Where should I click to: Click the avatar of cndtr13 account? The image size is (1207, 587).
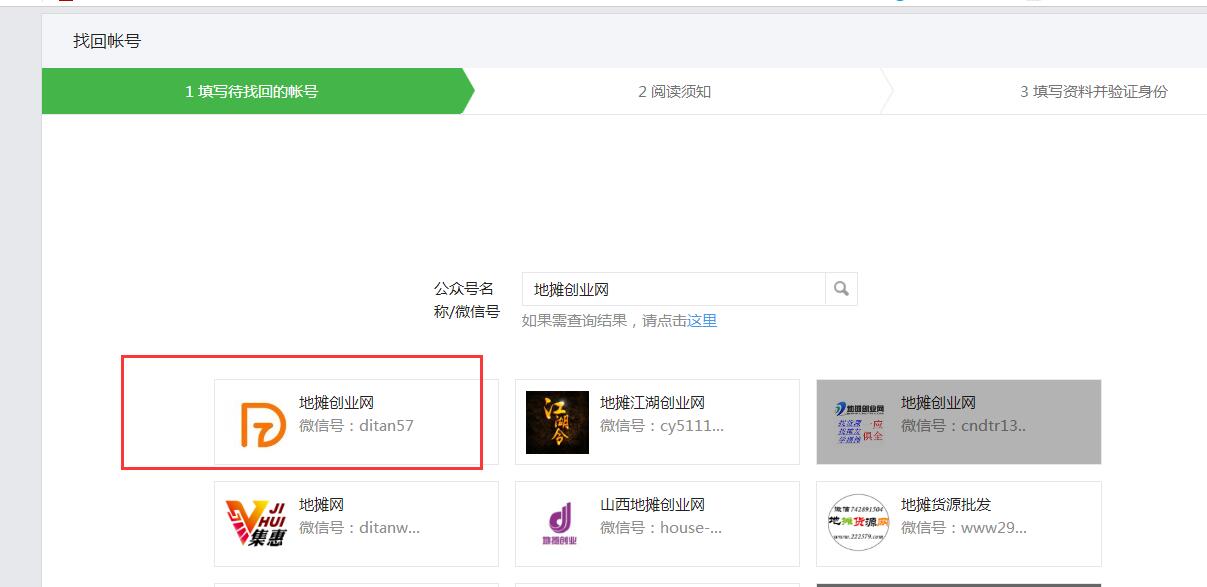(859, 422)
